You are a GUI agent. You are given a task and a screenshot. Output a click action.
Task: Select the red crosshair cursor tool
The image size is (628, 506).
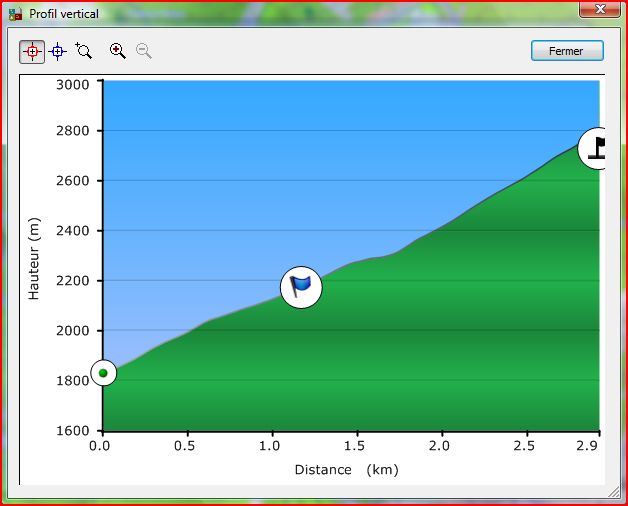pos(32,51)
